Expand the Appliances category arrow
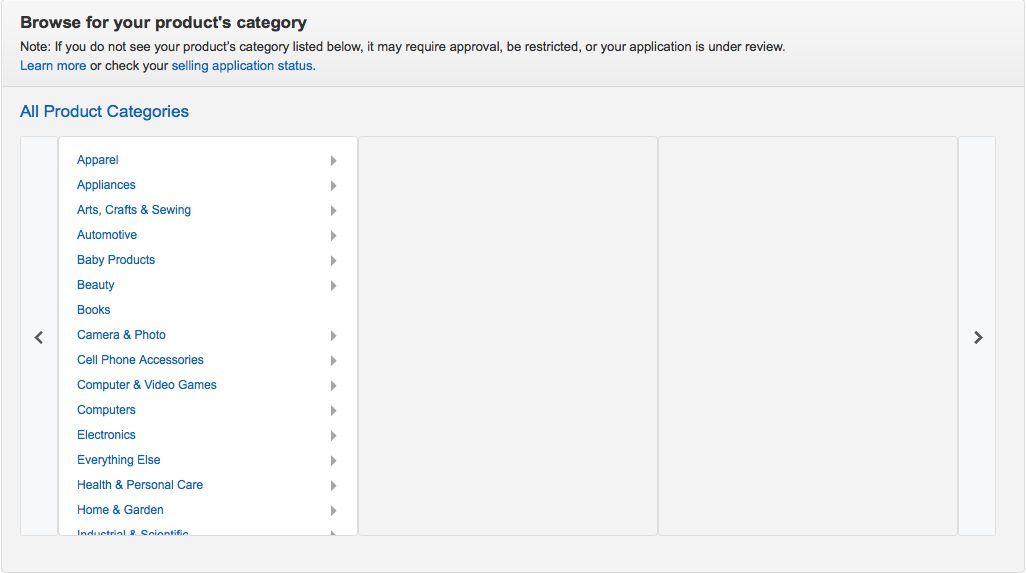 click(333, 186)
